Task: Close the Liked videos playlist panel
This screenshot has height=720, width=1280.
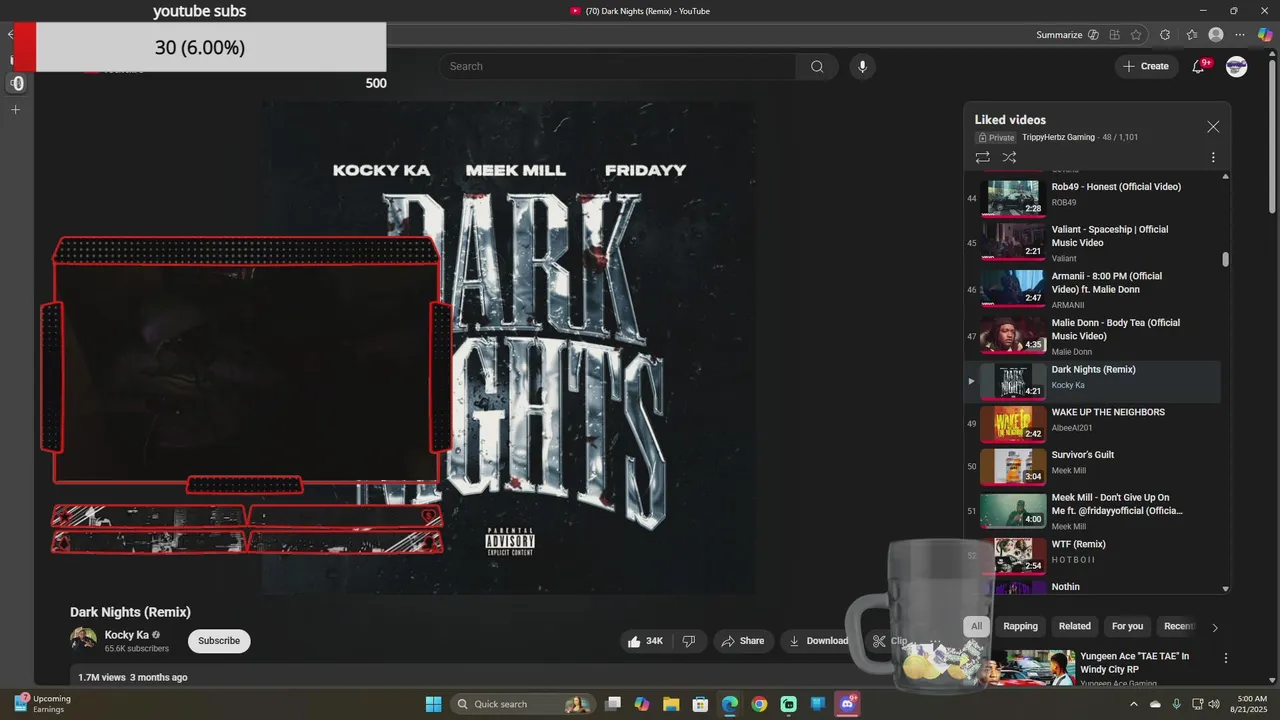Action: pyautogui.click(x=1213, y=127)
